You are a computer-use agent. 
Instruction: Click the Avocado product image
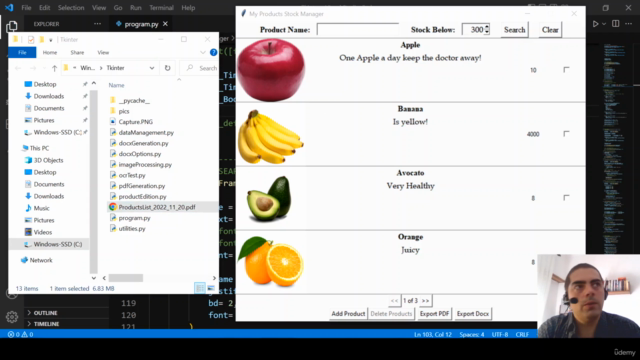tap(270, 199)
